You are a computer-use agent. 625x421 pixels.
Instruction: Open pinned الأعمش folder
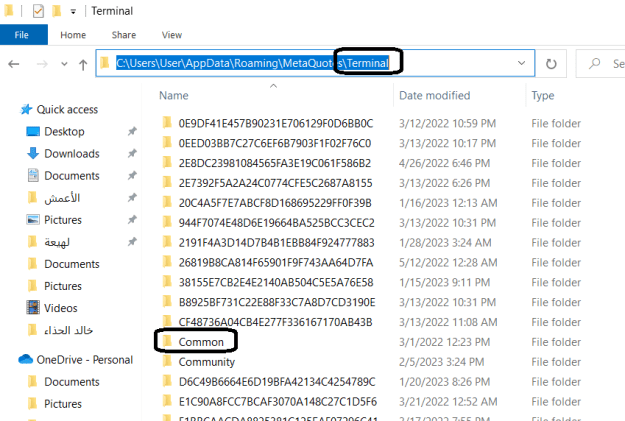pyautogui.click(x=62, y=198)
